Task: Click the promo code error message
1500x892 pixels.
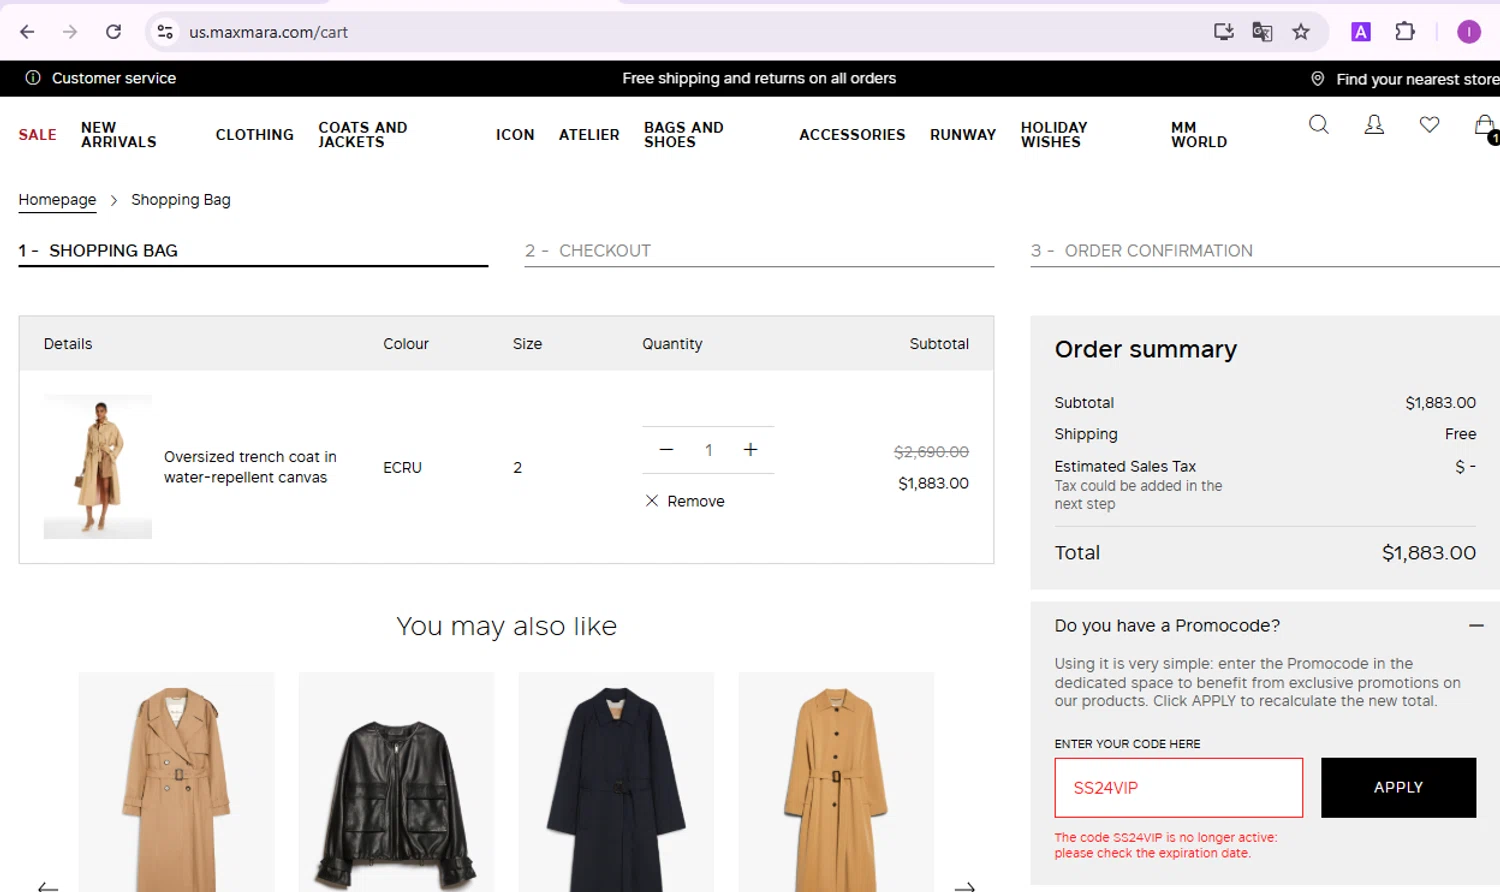Action: point(1165,845)
